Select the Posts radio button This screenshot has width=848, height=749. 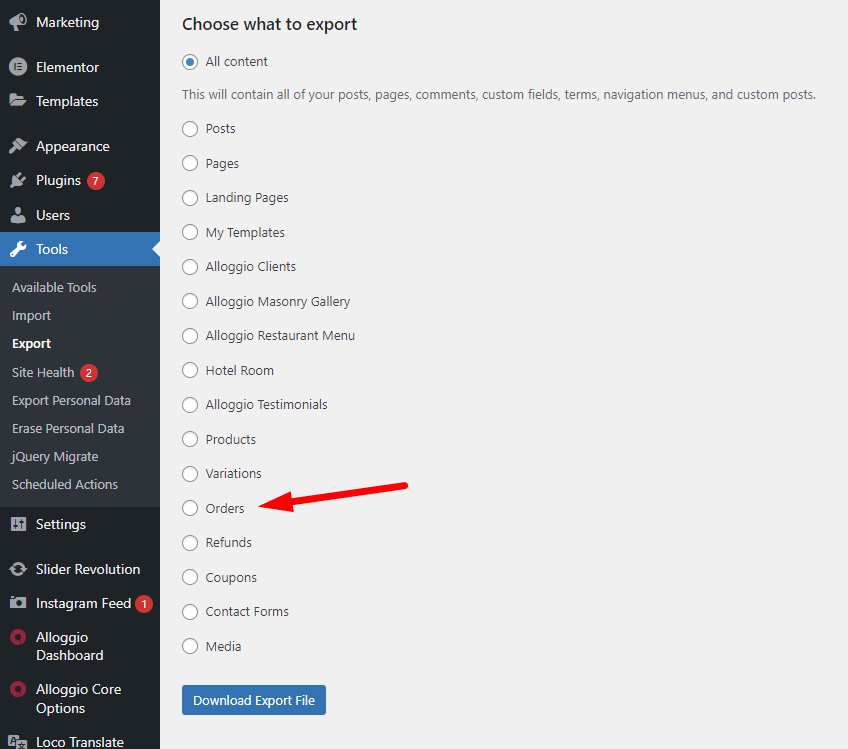point(190,129)
